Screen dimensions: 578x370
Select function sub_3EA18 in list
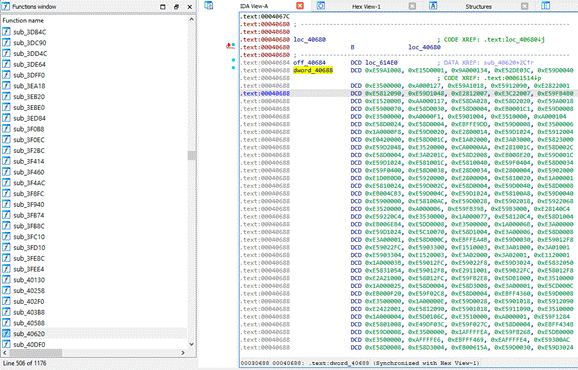pos(29,86)
